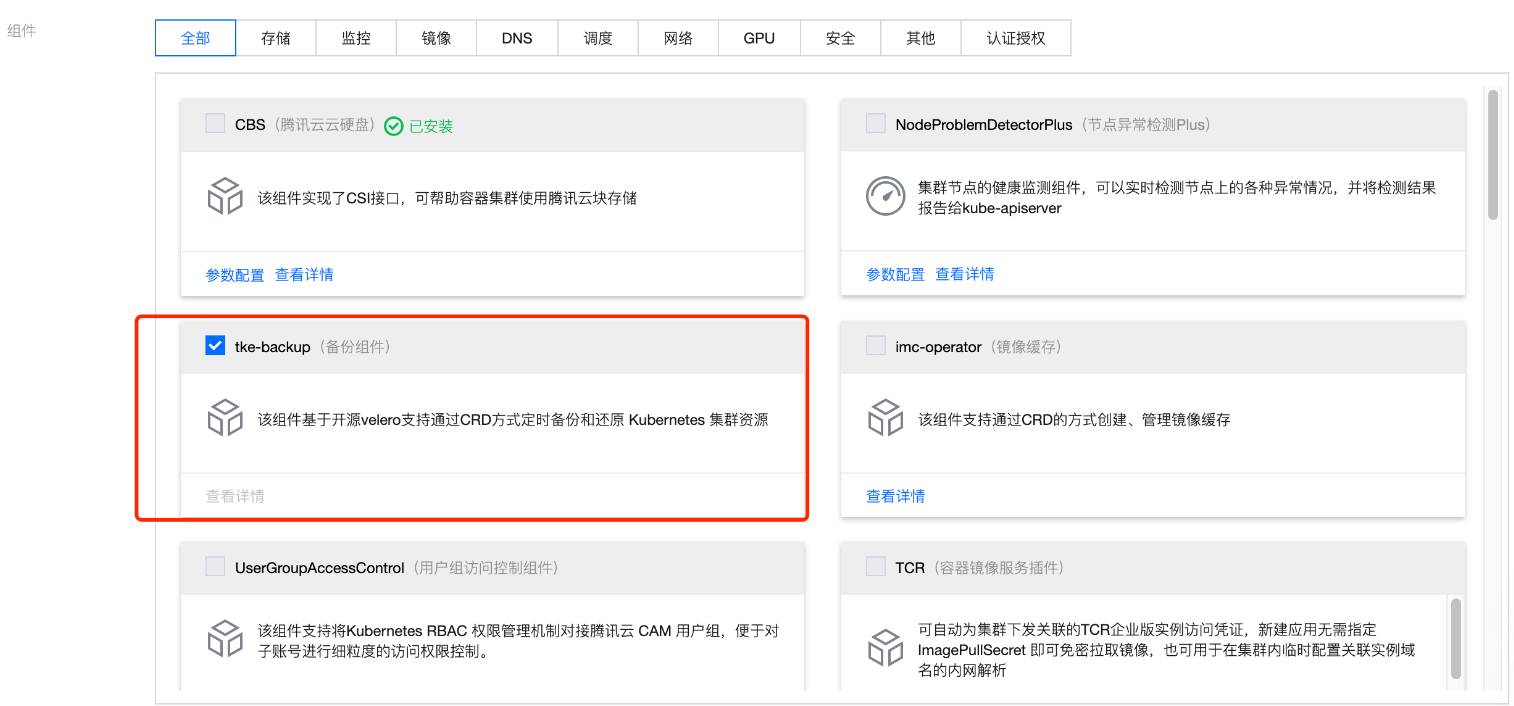Screen dimensions: 1514x706
Task: Switch to the DNS tab
Action: [517, 38]
